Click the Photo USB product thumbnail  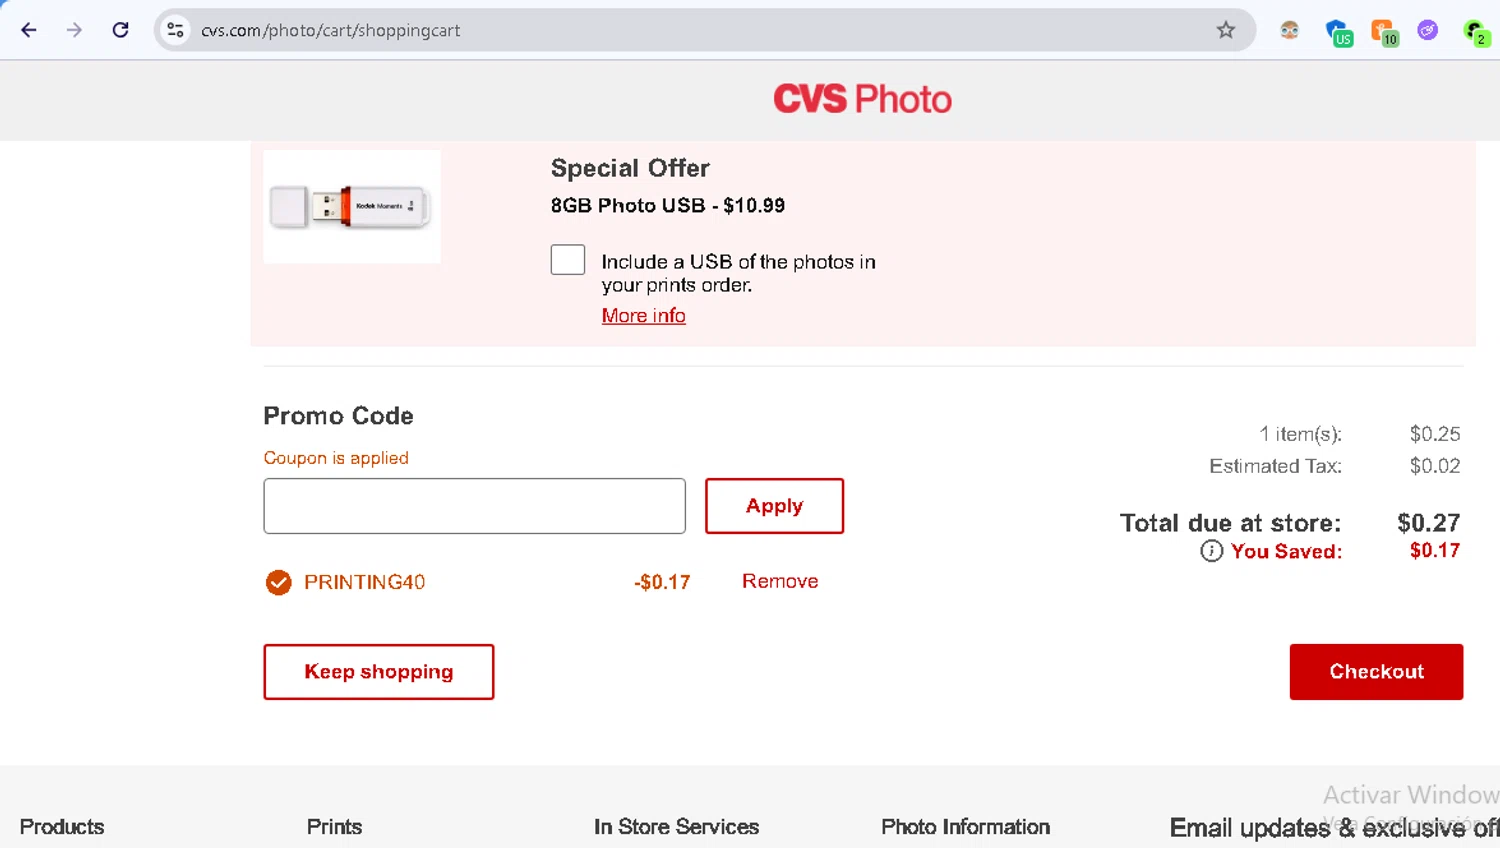(x=351, y=207)
